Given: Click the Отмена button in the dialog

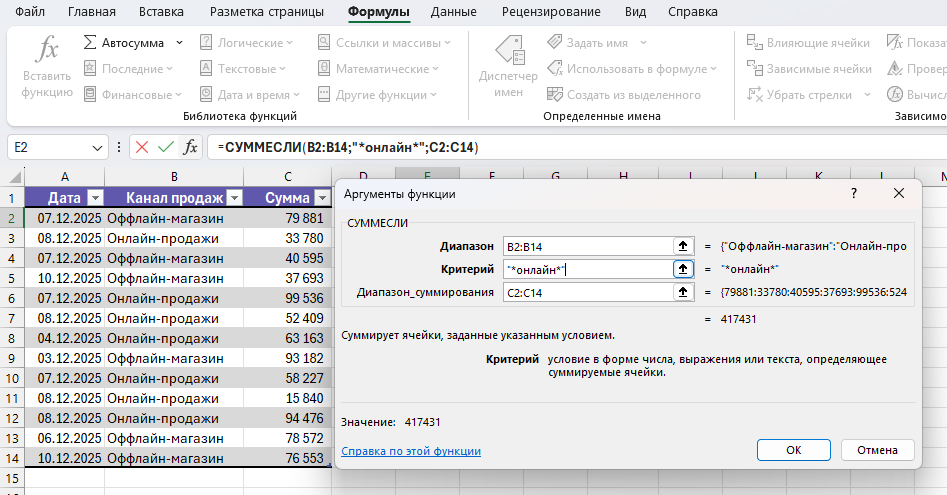Looking at the screenshot, I should click(x=877, y=449).
